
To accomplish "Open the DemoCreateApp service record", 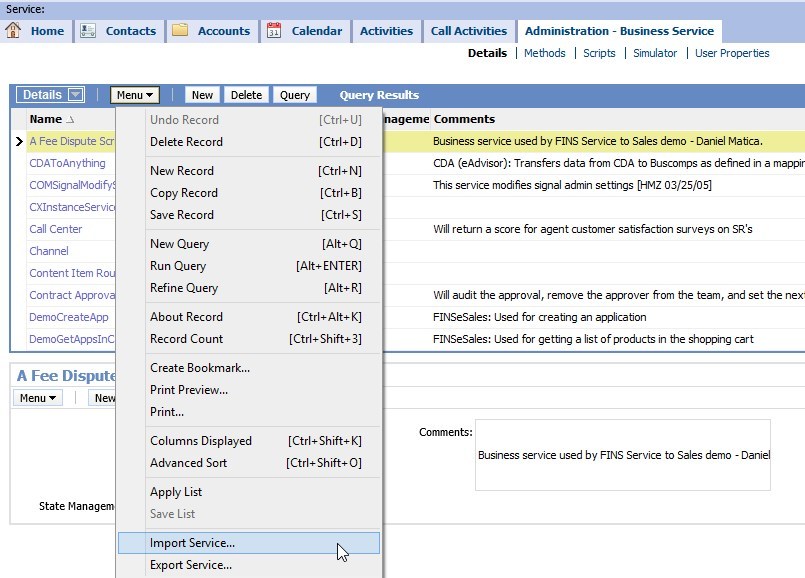I will [x=69, y=317].
